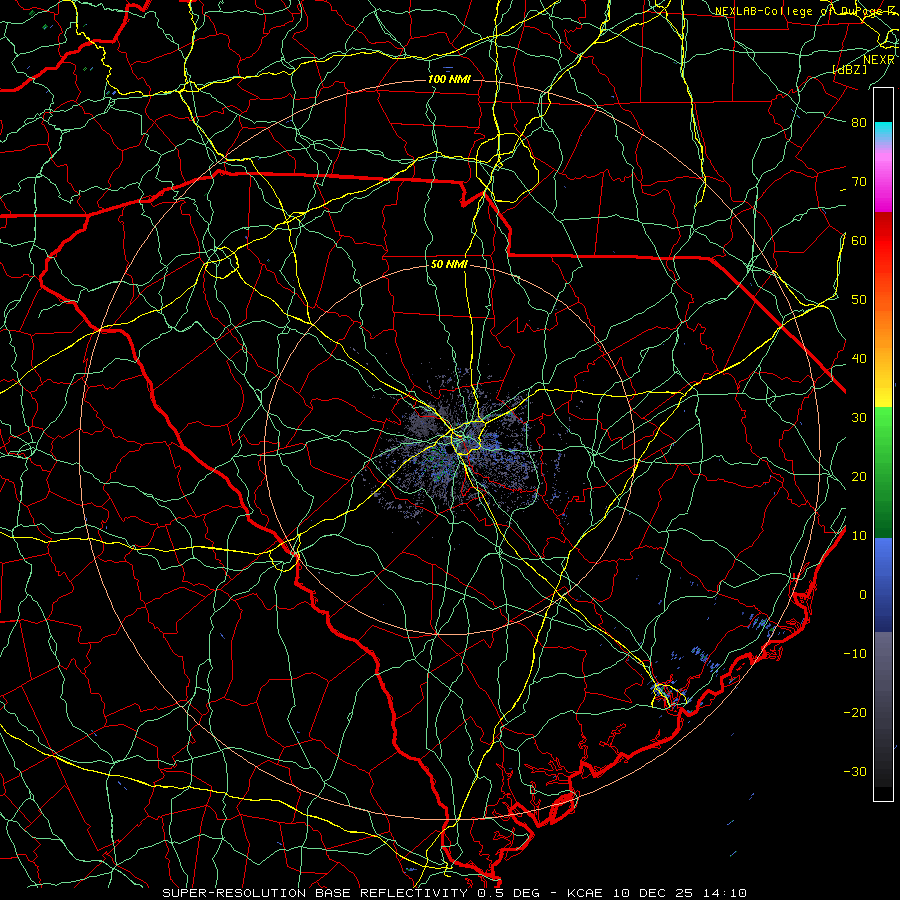Click the KCAE radar site identifier
The width and height of the screenshot is (900, 900).
click(585, 893)
